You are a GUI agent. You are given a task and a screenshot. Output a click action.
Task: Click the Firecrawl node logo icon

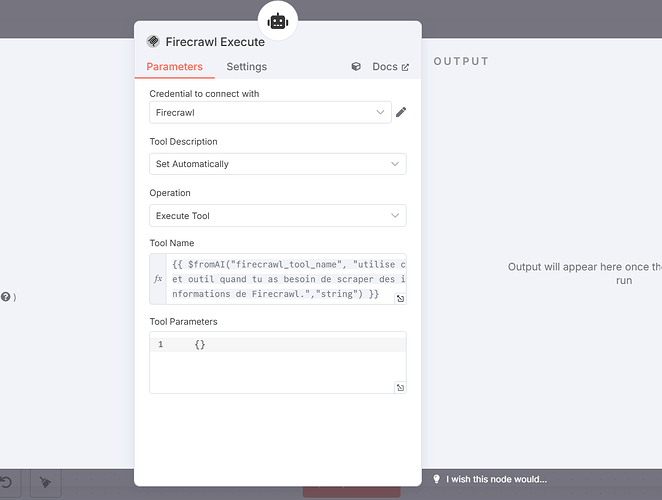(x=153, y=41)
